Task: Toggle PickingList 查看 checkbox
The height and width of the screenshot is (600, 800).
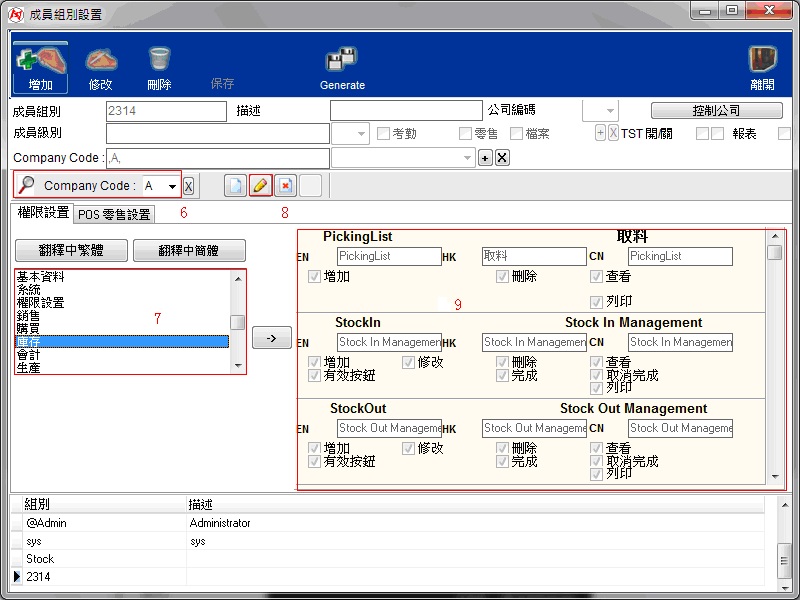Action: pyautogui.click(x=596, y=277)
